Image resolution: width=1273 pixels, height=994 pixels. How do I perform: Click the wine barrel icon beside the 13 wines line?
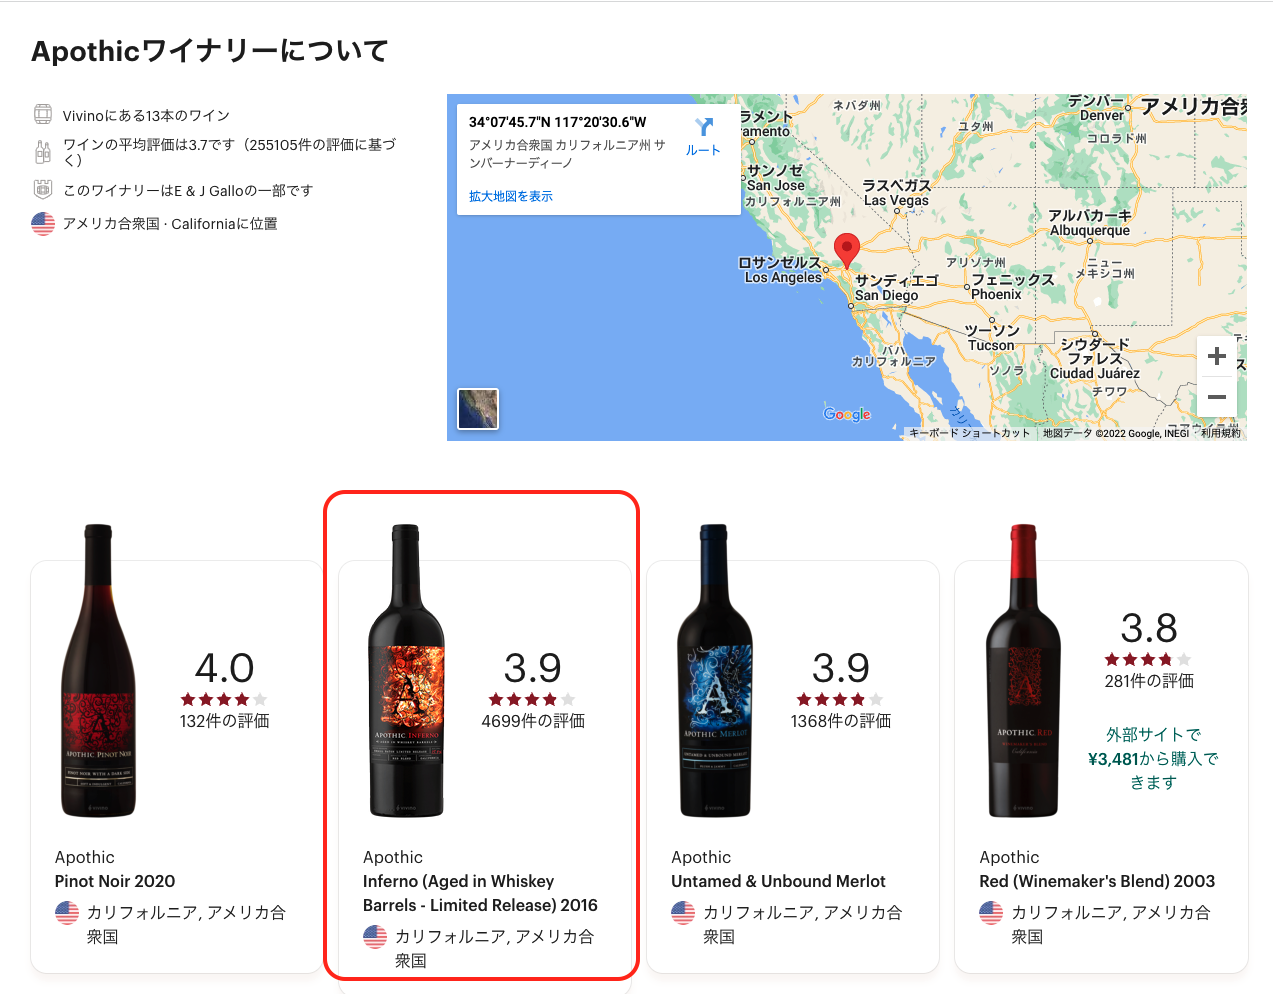coord(43,114)
